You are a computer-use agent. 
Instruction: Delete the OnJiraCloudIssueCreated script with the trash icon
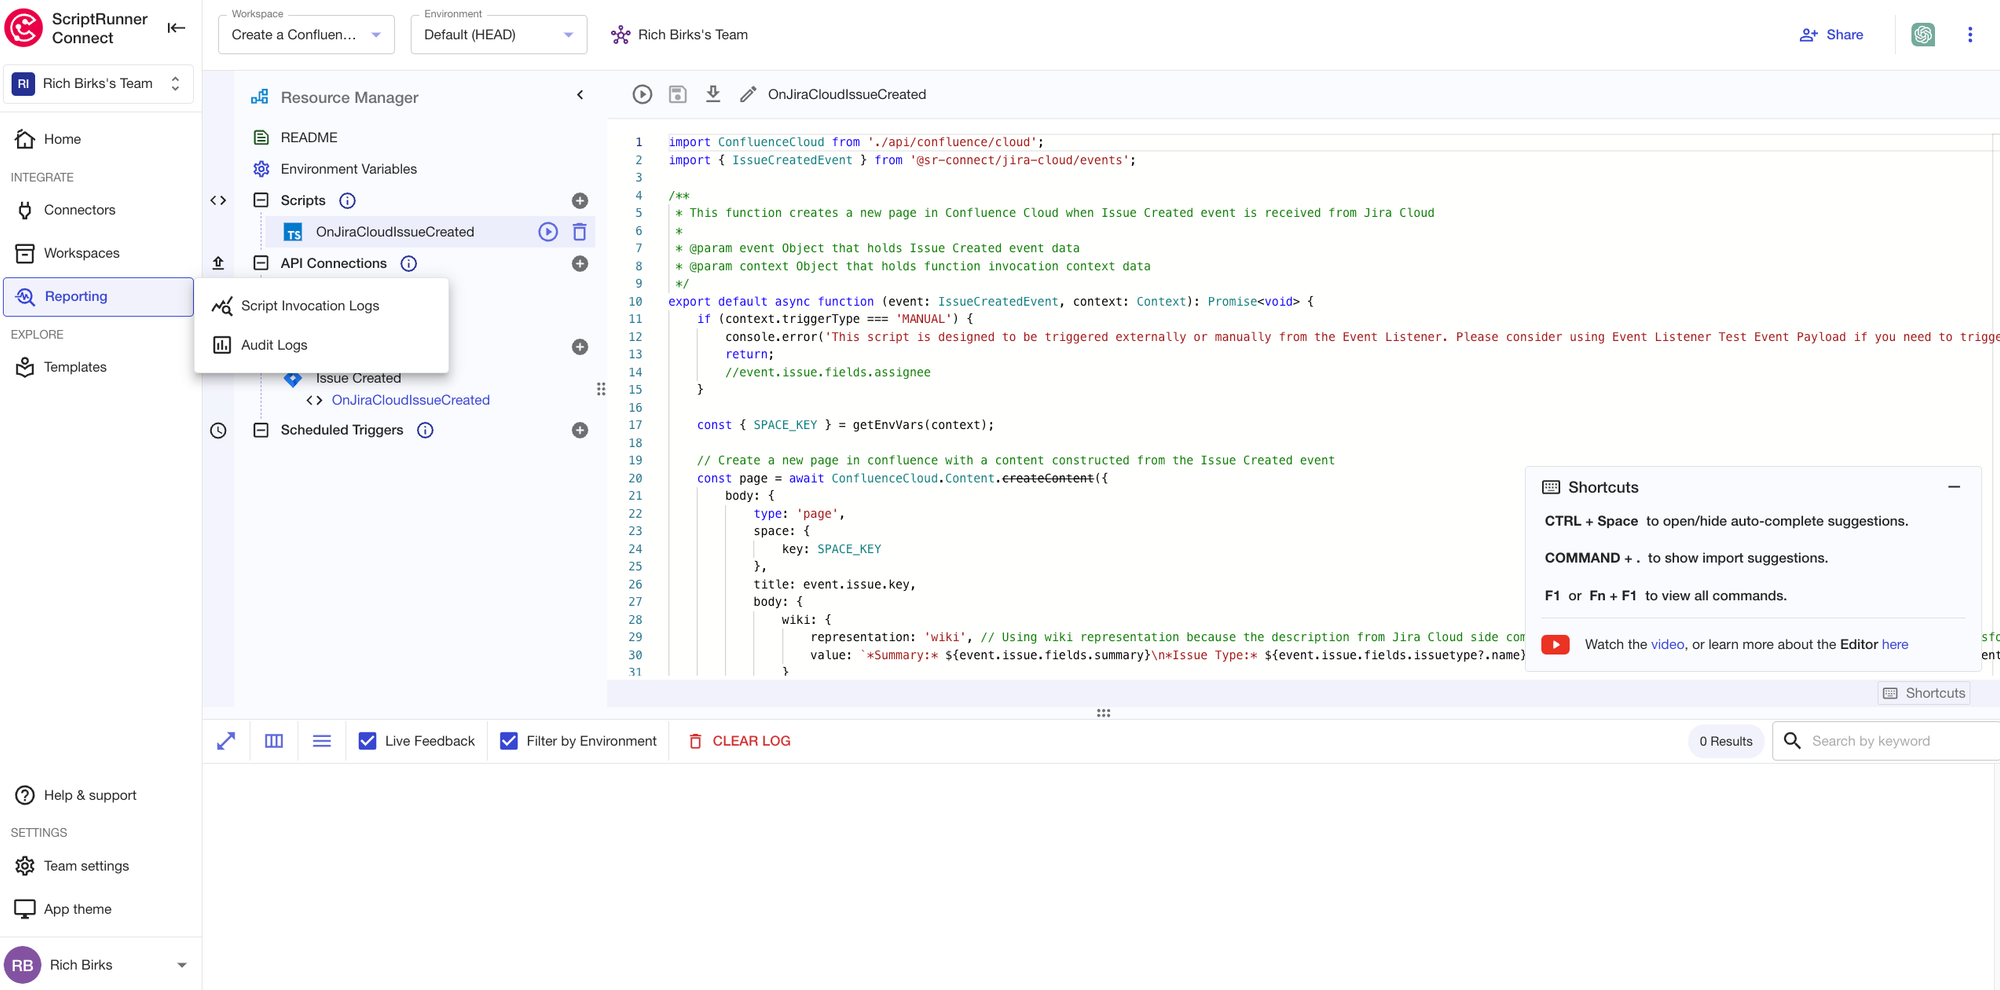point(579,232)
